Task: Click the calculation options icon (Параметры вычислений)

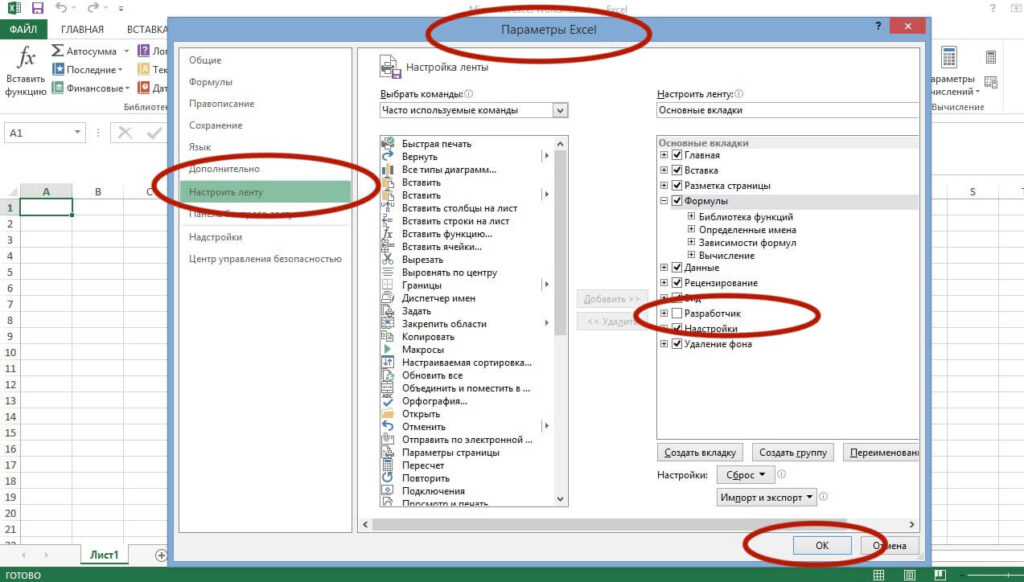Action: 949,57
